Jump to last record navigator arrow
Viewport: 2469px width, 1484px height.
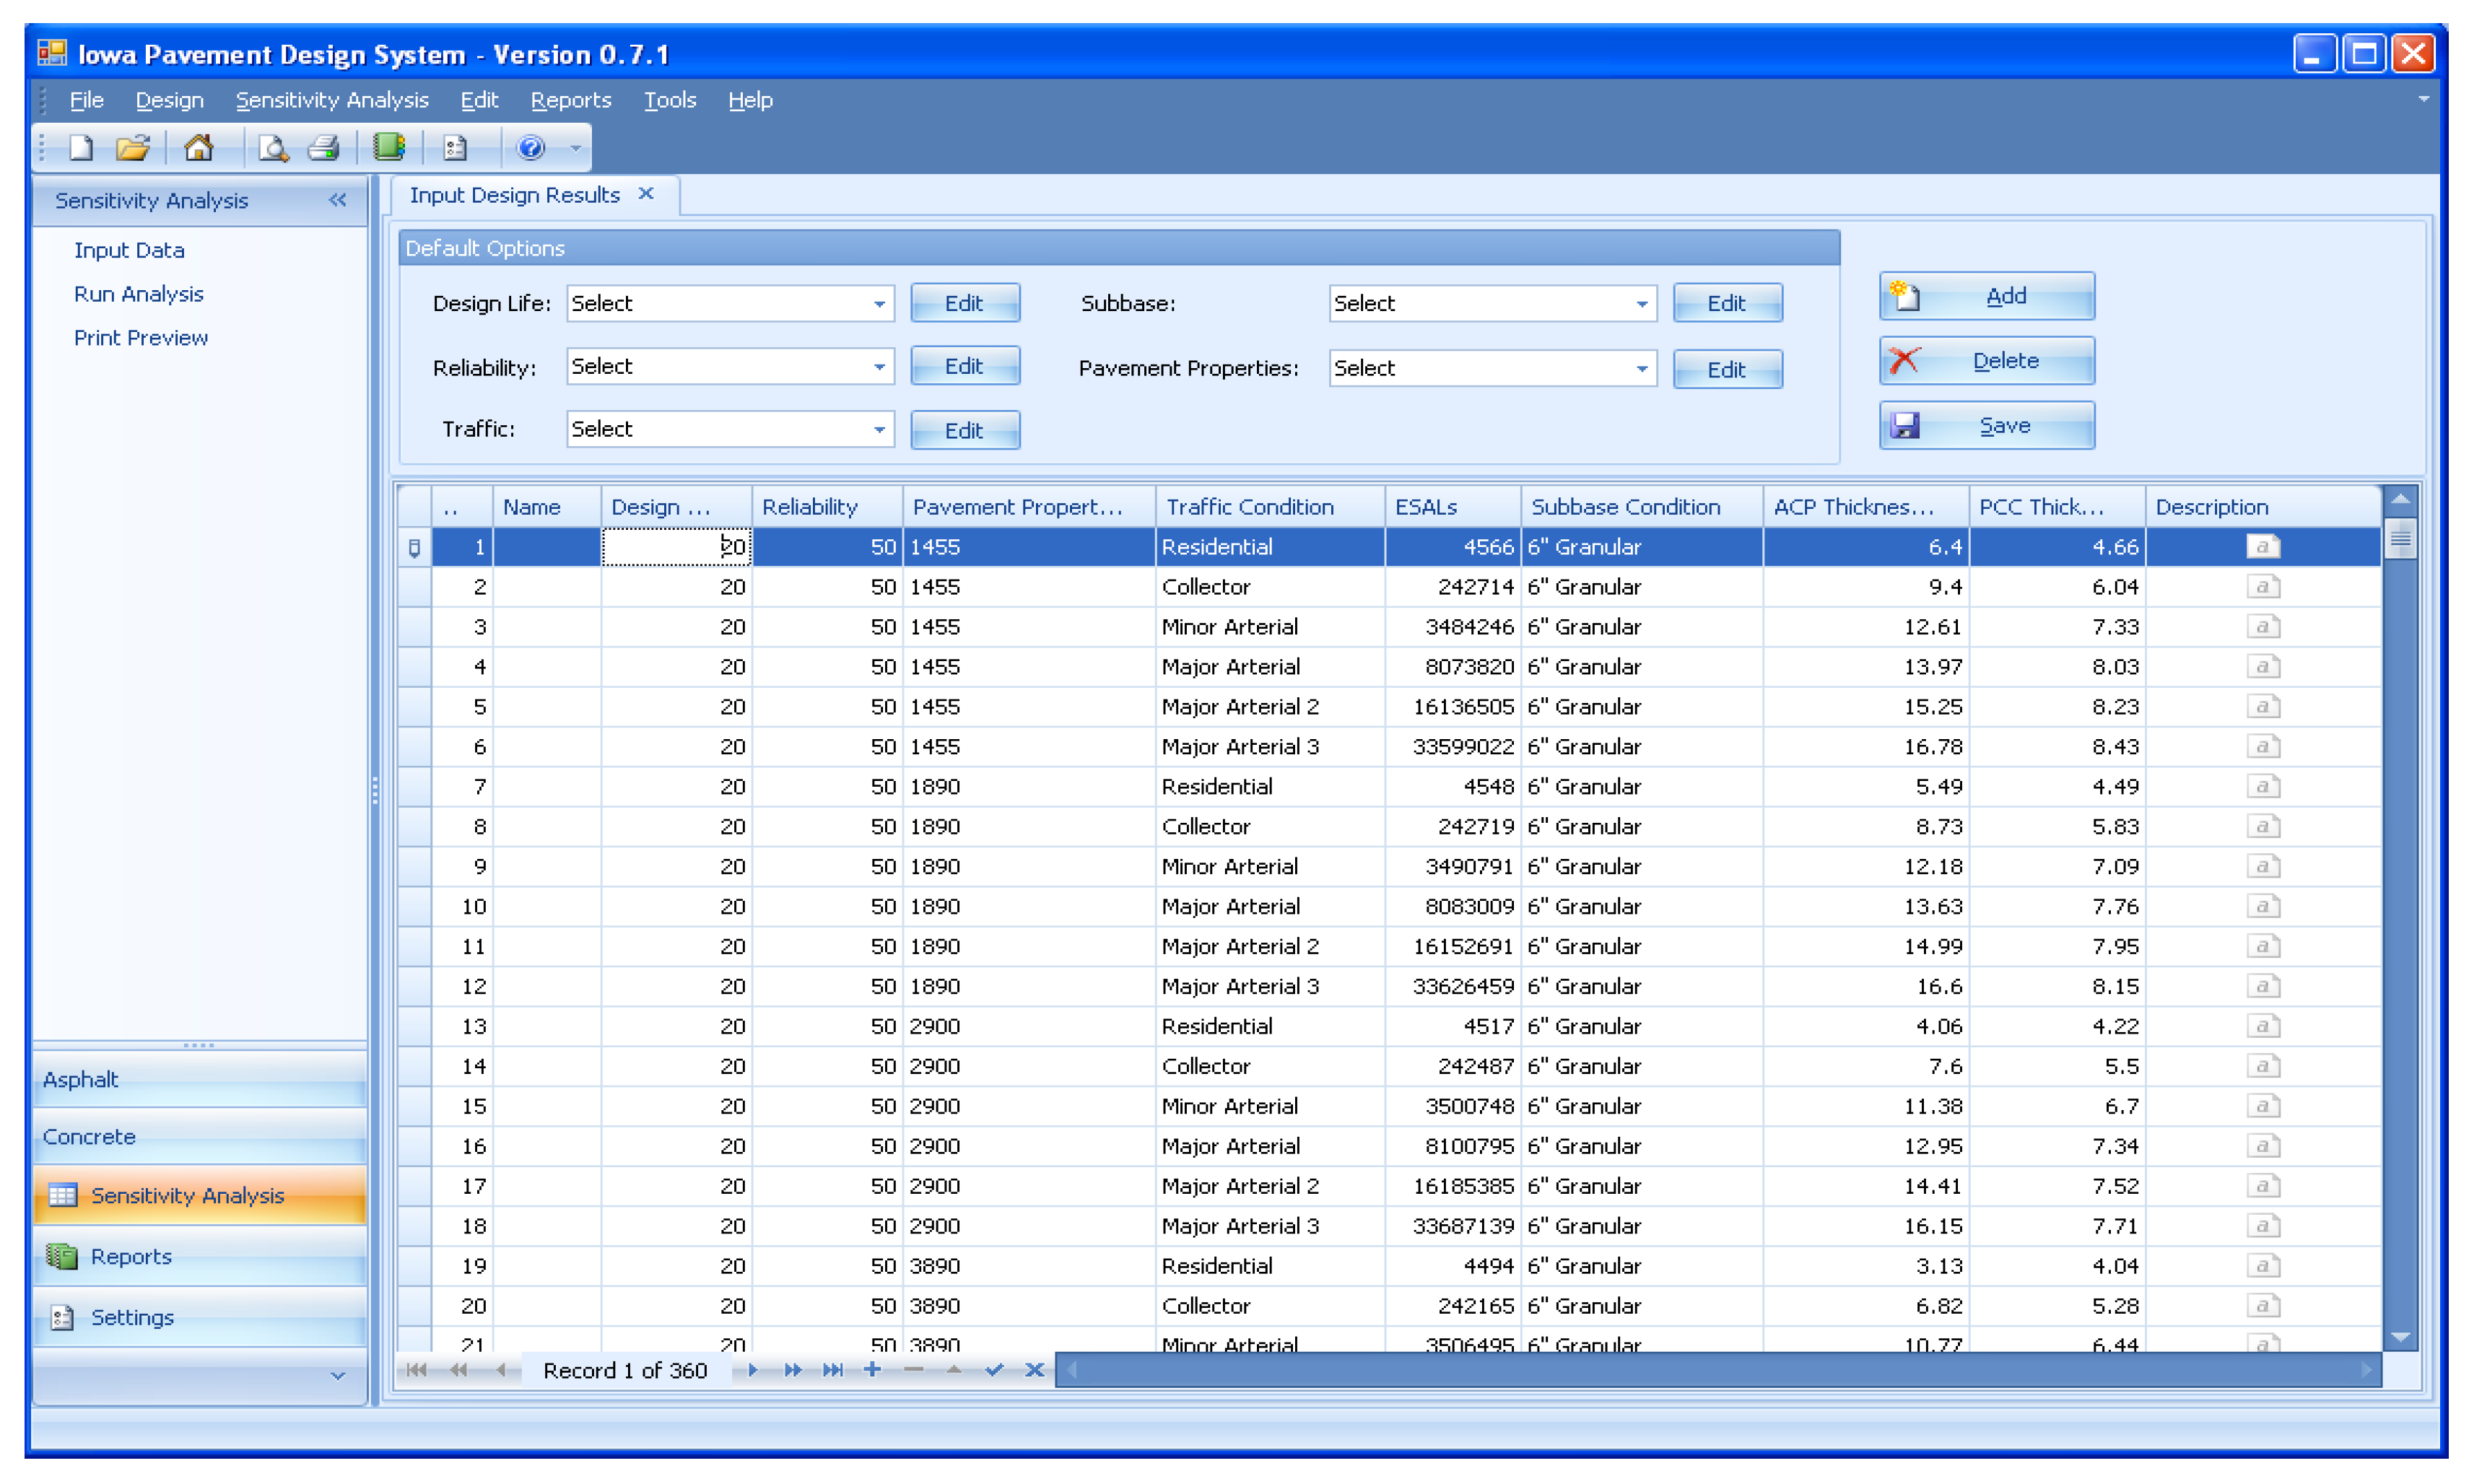(832, 1370)
